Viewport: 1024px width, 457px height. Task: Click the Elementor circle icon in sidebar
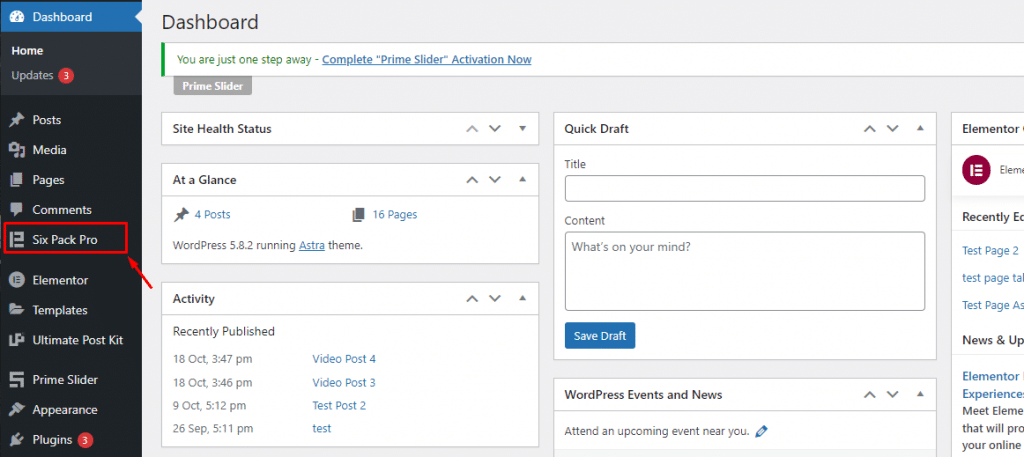17,280
